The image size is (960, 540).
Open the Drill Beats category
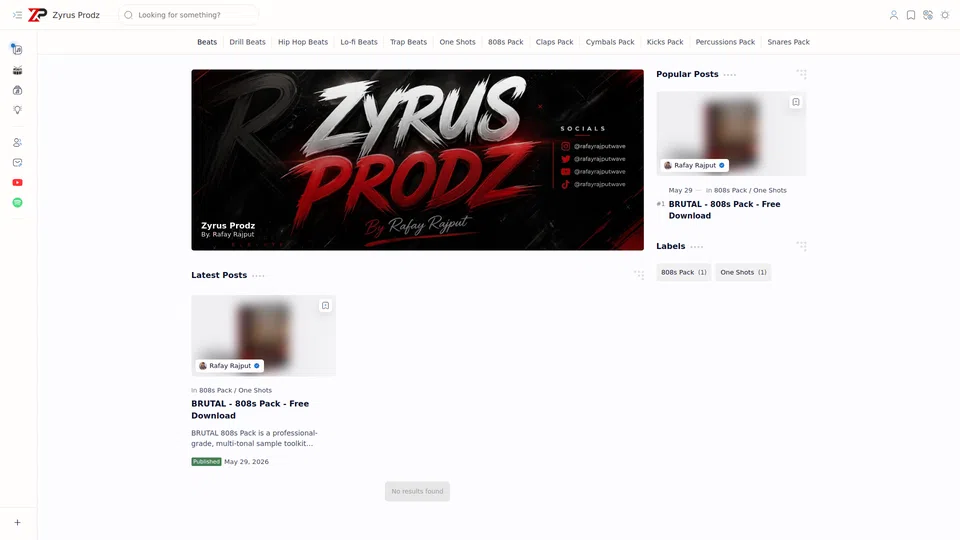point(247,42)
